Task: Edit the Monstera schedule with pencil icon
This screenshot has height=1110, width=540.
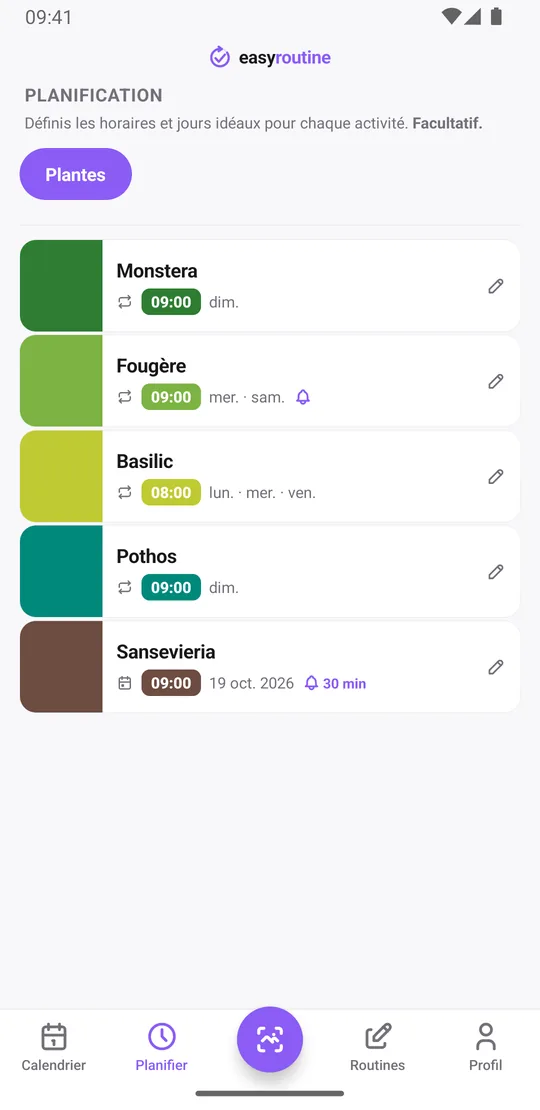Action: [495, 286]
